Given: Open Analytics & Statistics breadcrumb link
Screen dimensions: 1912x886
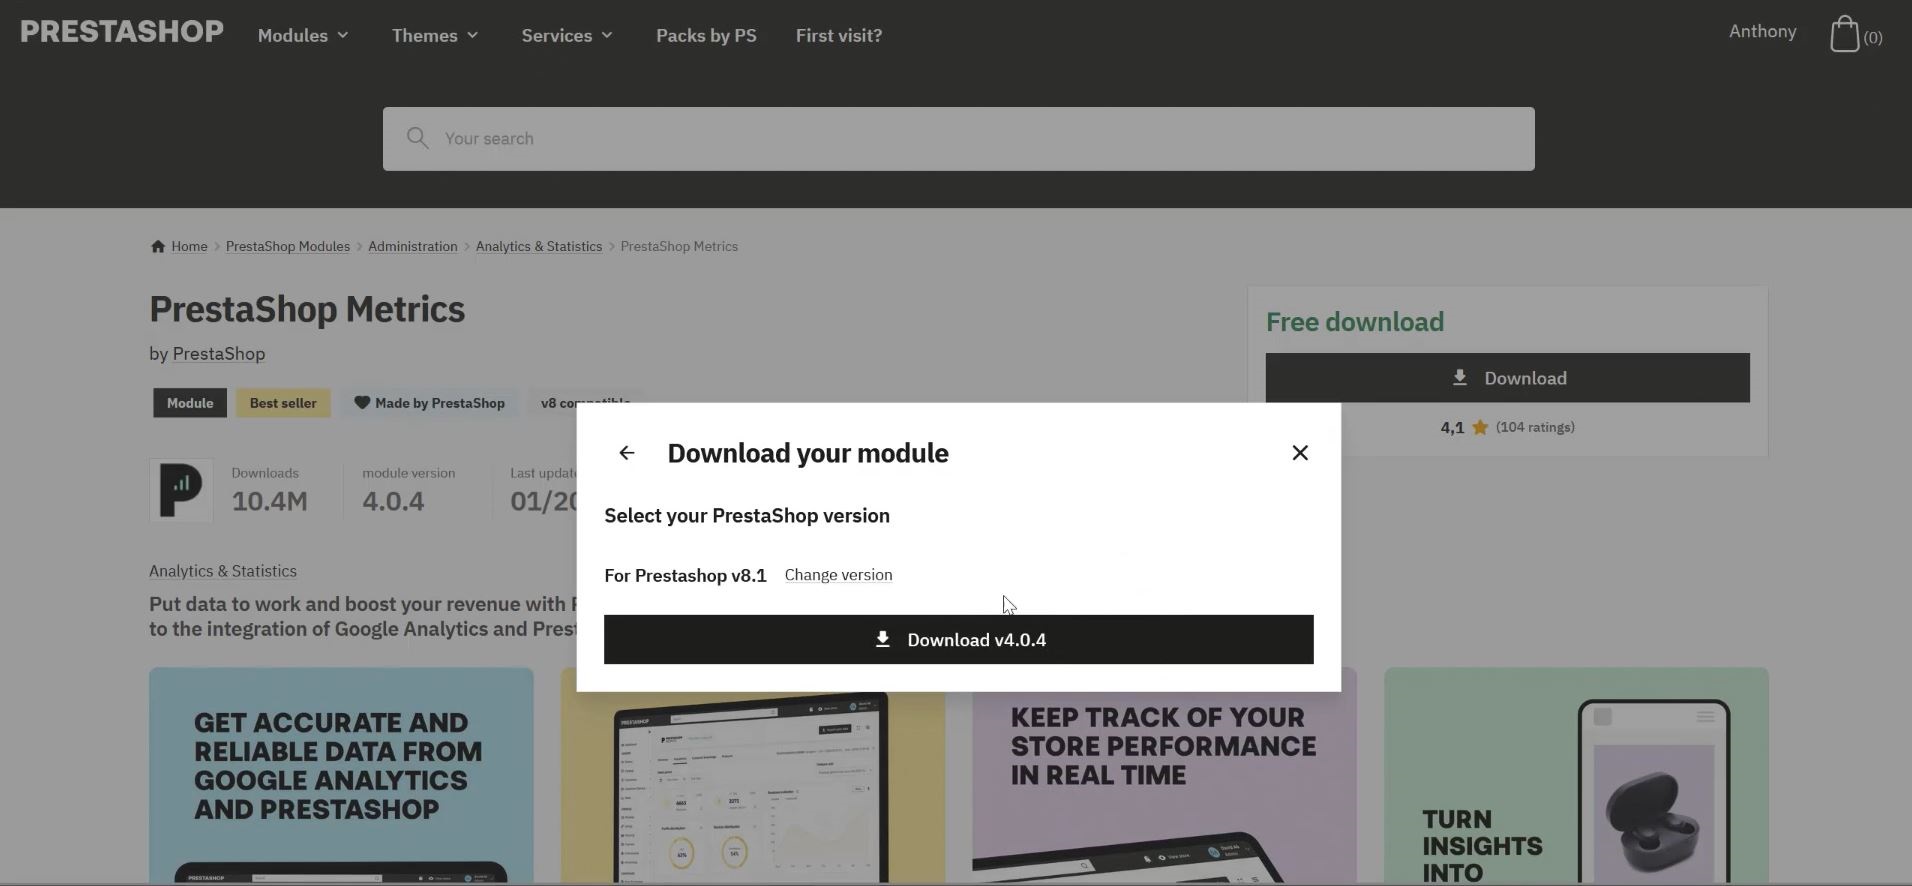Looking at the screenshot, I should (x=539, y=246).
